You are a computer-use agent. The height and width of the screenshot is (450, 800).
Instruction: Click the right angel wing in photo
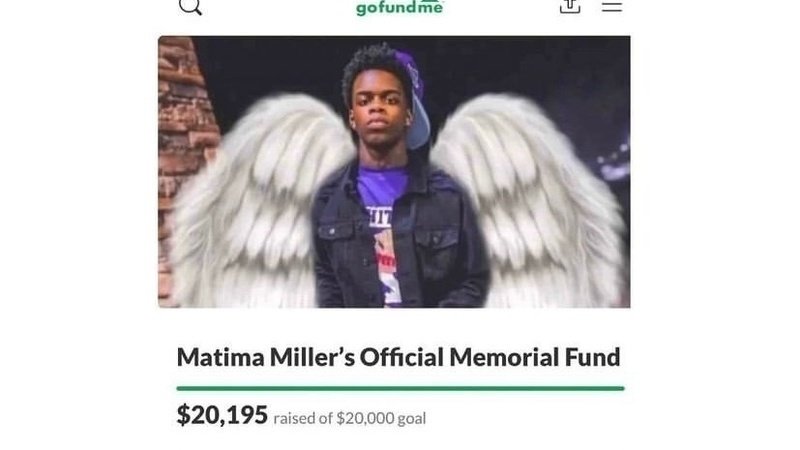(x=531, y=204)
